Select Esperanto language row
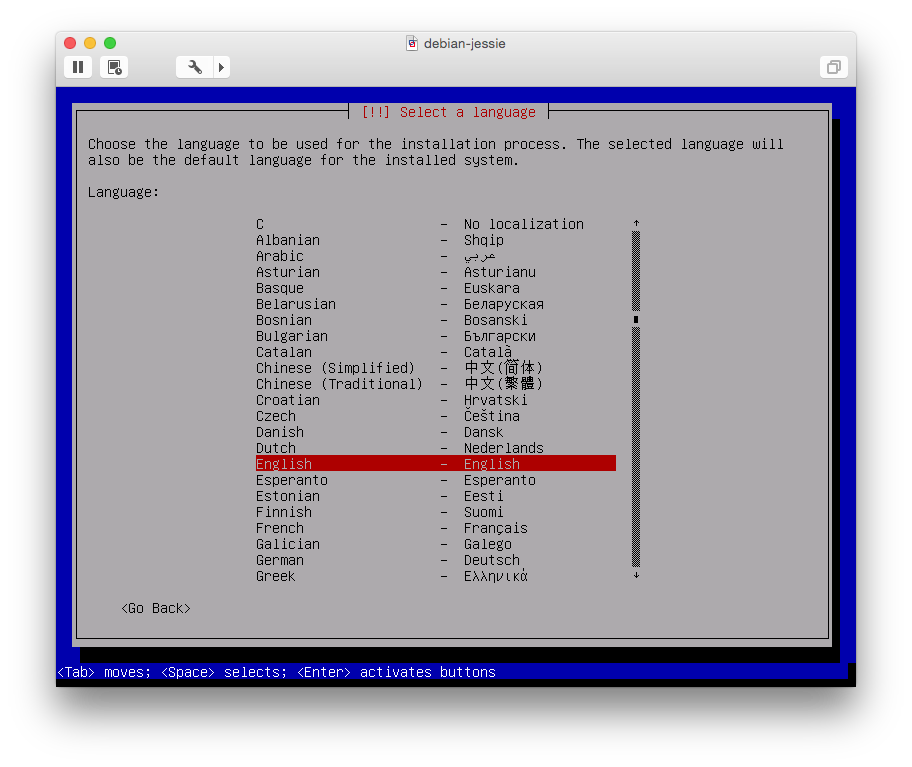 click(436, 480)
